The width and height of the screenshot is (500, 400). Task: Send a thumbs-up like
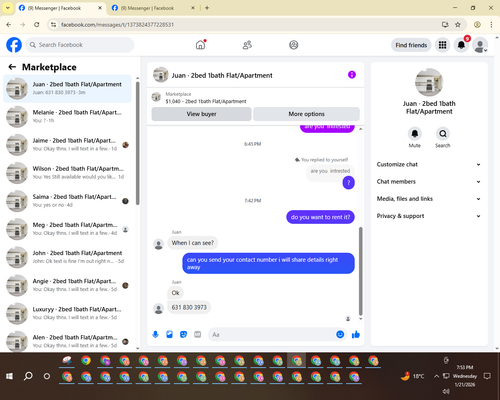tap(356, 334)
